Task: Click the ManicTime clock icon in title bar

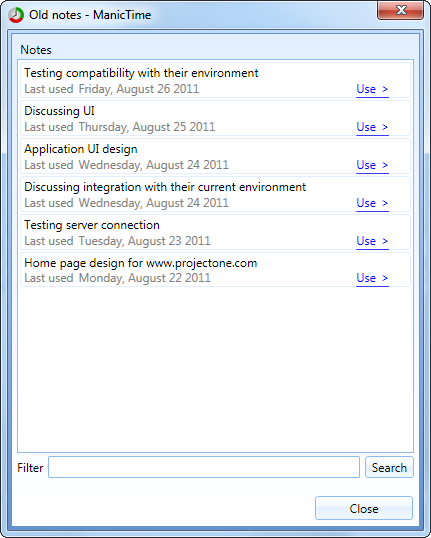Action: tap(16, 15)
